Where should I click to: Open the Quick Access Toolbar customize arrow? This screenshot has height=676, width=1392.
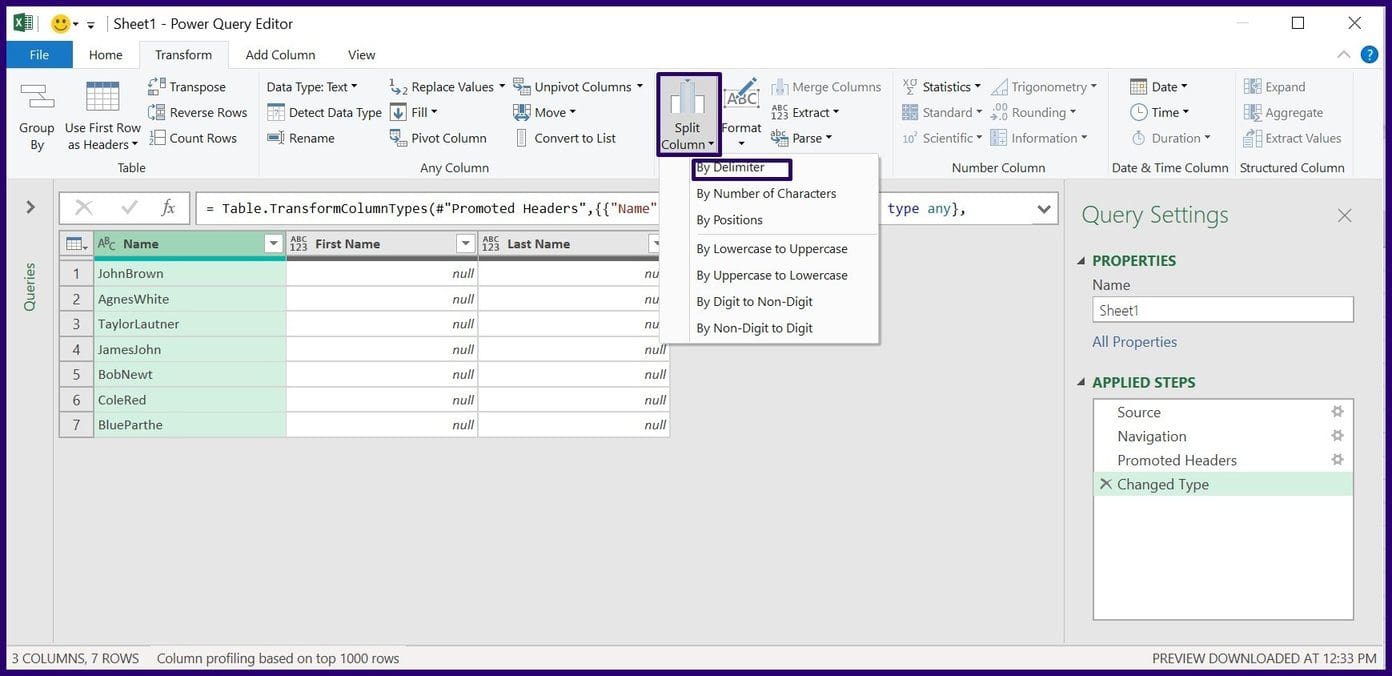(91, 24)
